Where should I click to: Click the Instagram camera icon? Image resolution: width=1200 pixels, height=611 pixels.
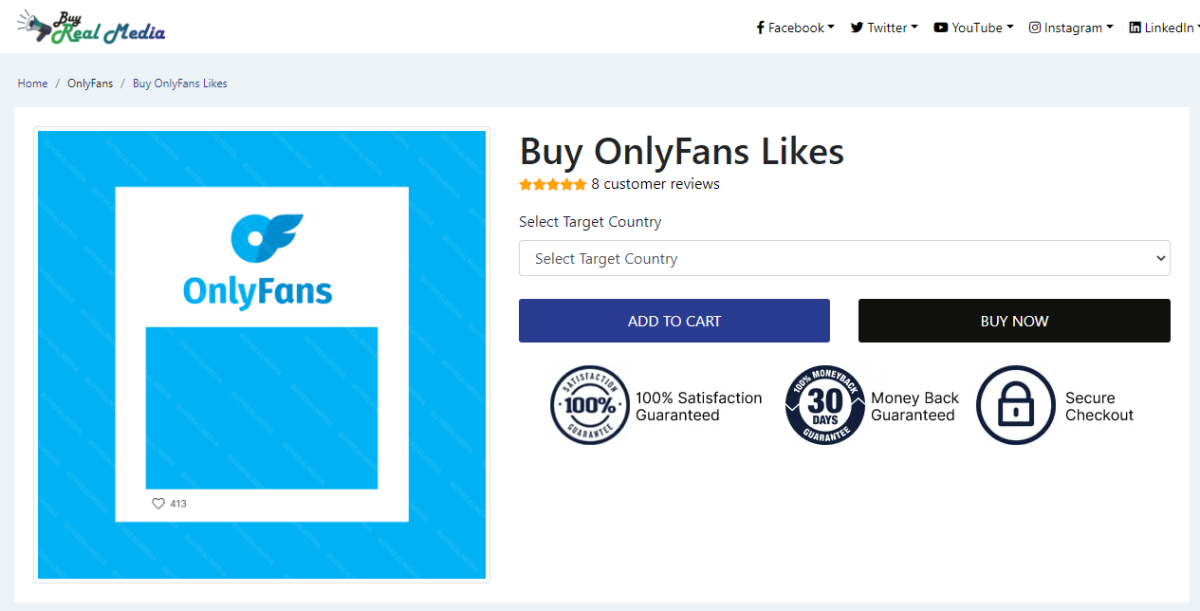[x=1035, y=28]
